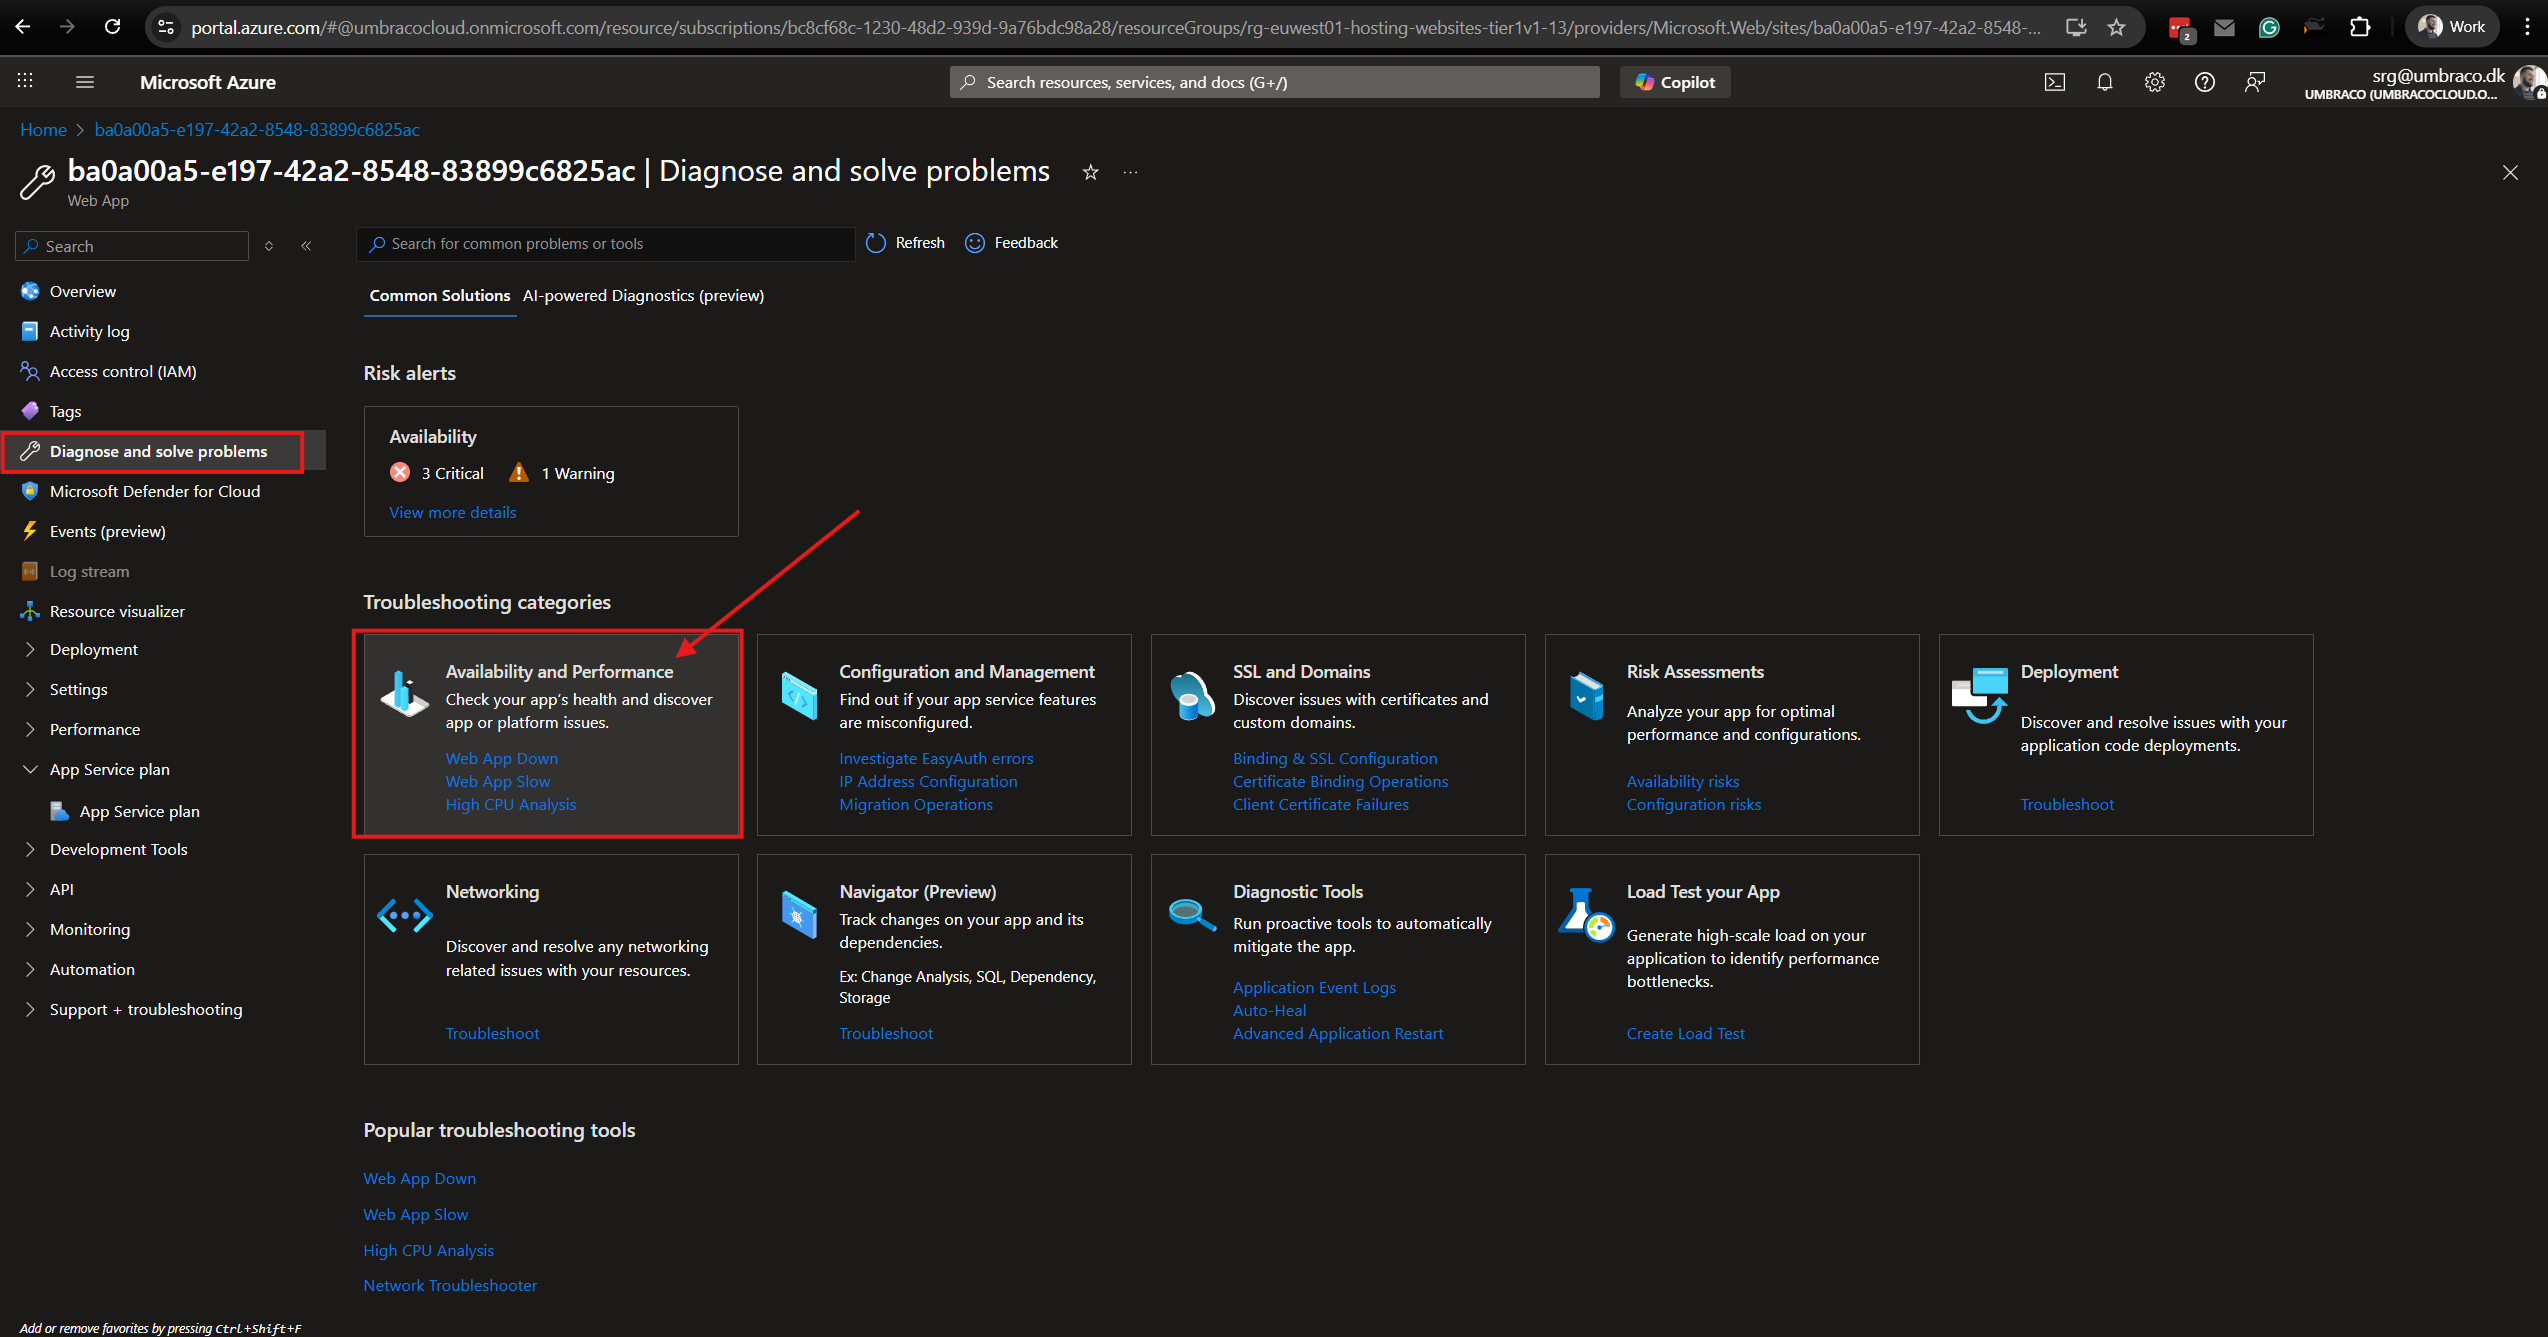This screenshot has height=1337, width=2548.
Task: Click the Azure portal hamburger menu
Action: tap(85, 82)
